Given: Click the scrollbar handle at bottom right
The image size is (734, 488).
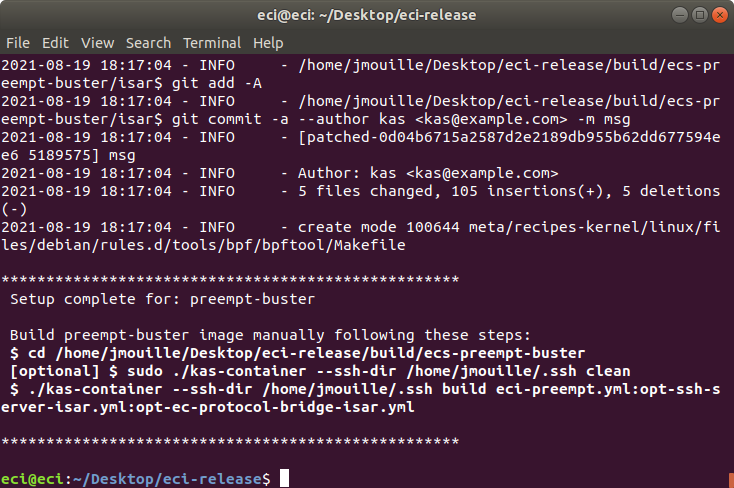Looking at the screenshot, I should tap(731, 481).
